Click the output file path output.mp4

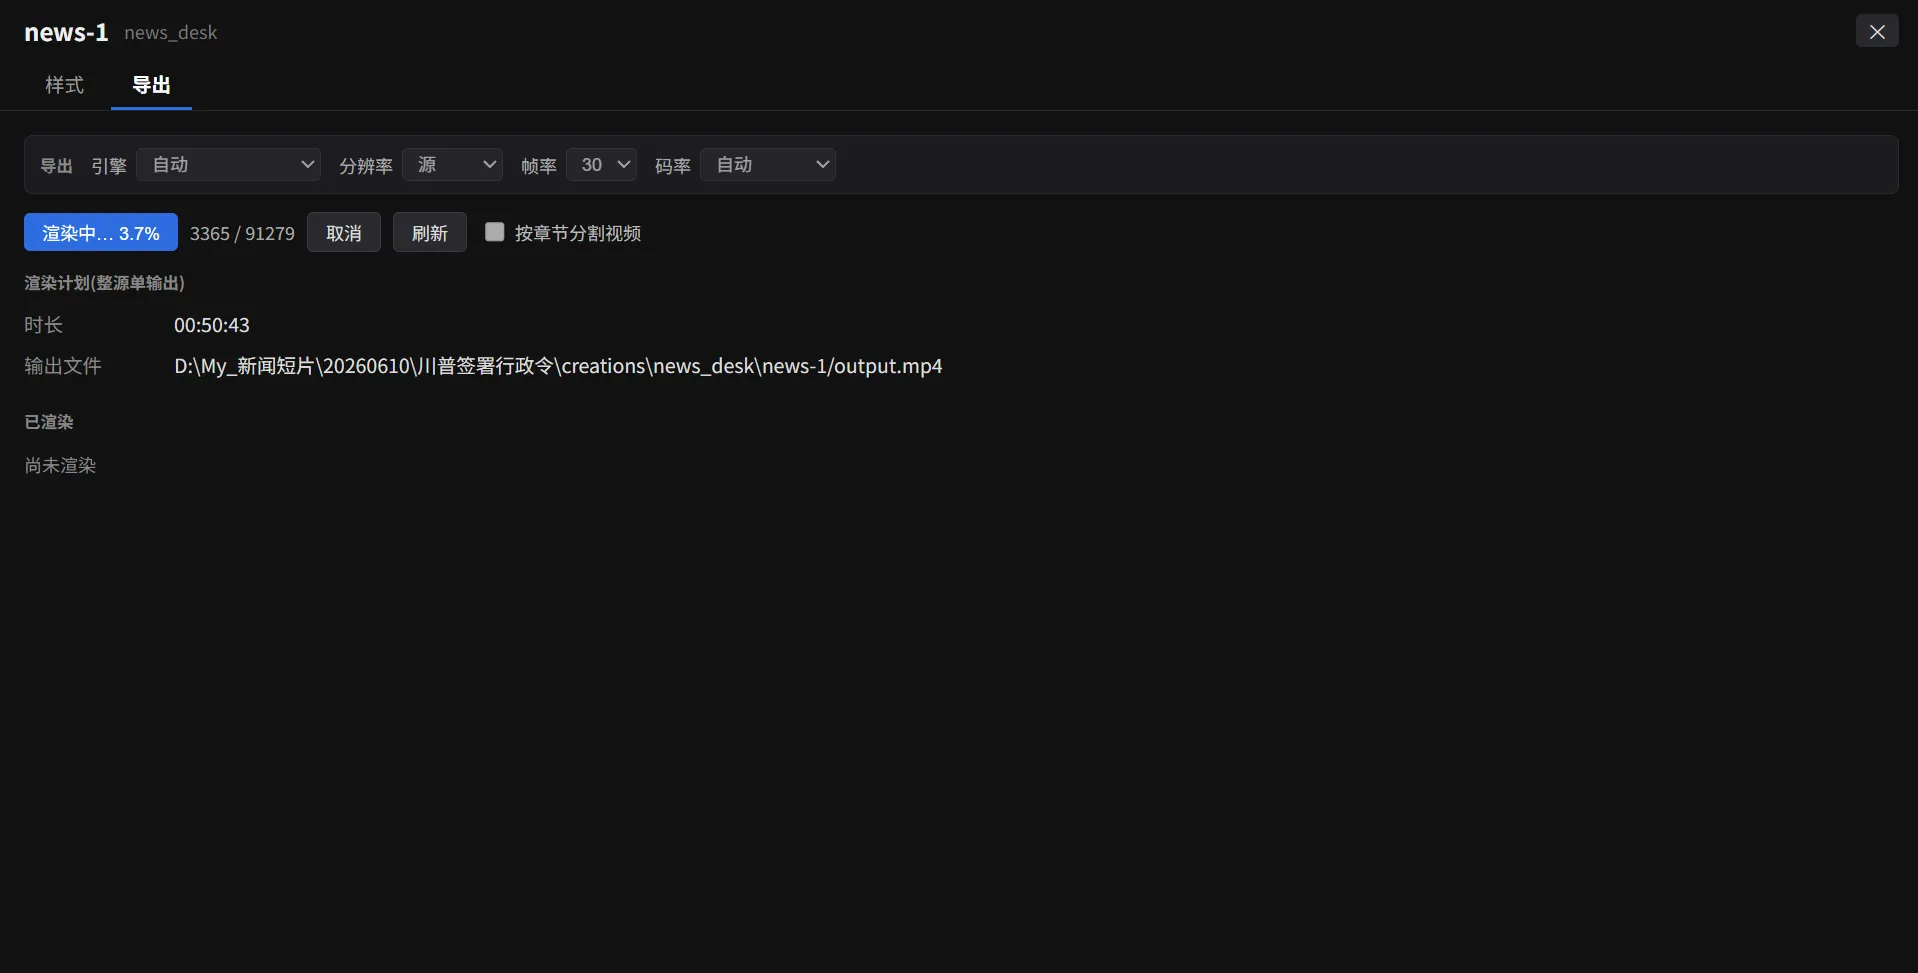tap(558, 366)
